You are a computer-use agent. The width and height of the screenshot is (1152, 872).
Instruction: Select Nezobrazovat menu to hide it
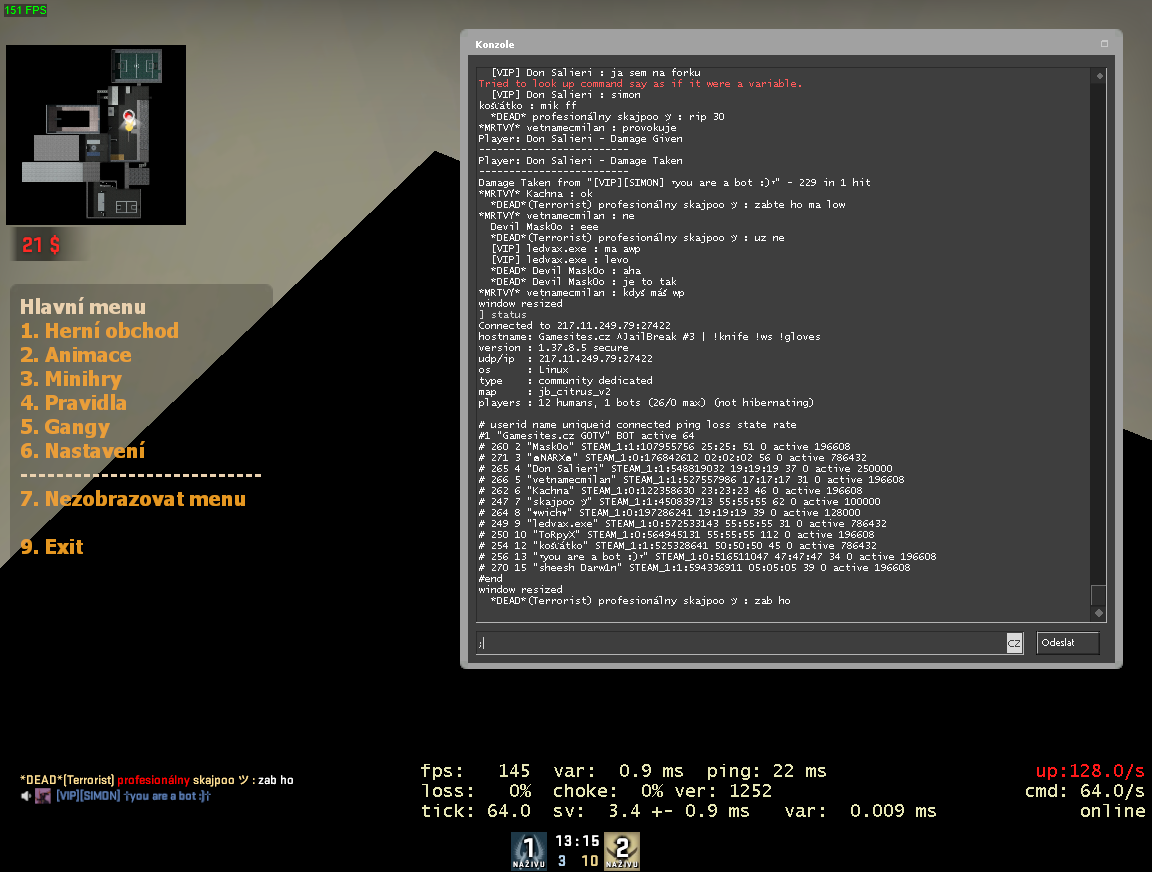[x=132, y=499]
